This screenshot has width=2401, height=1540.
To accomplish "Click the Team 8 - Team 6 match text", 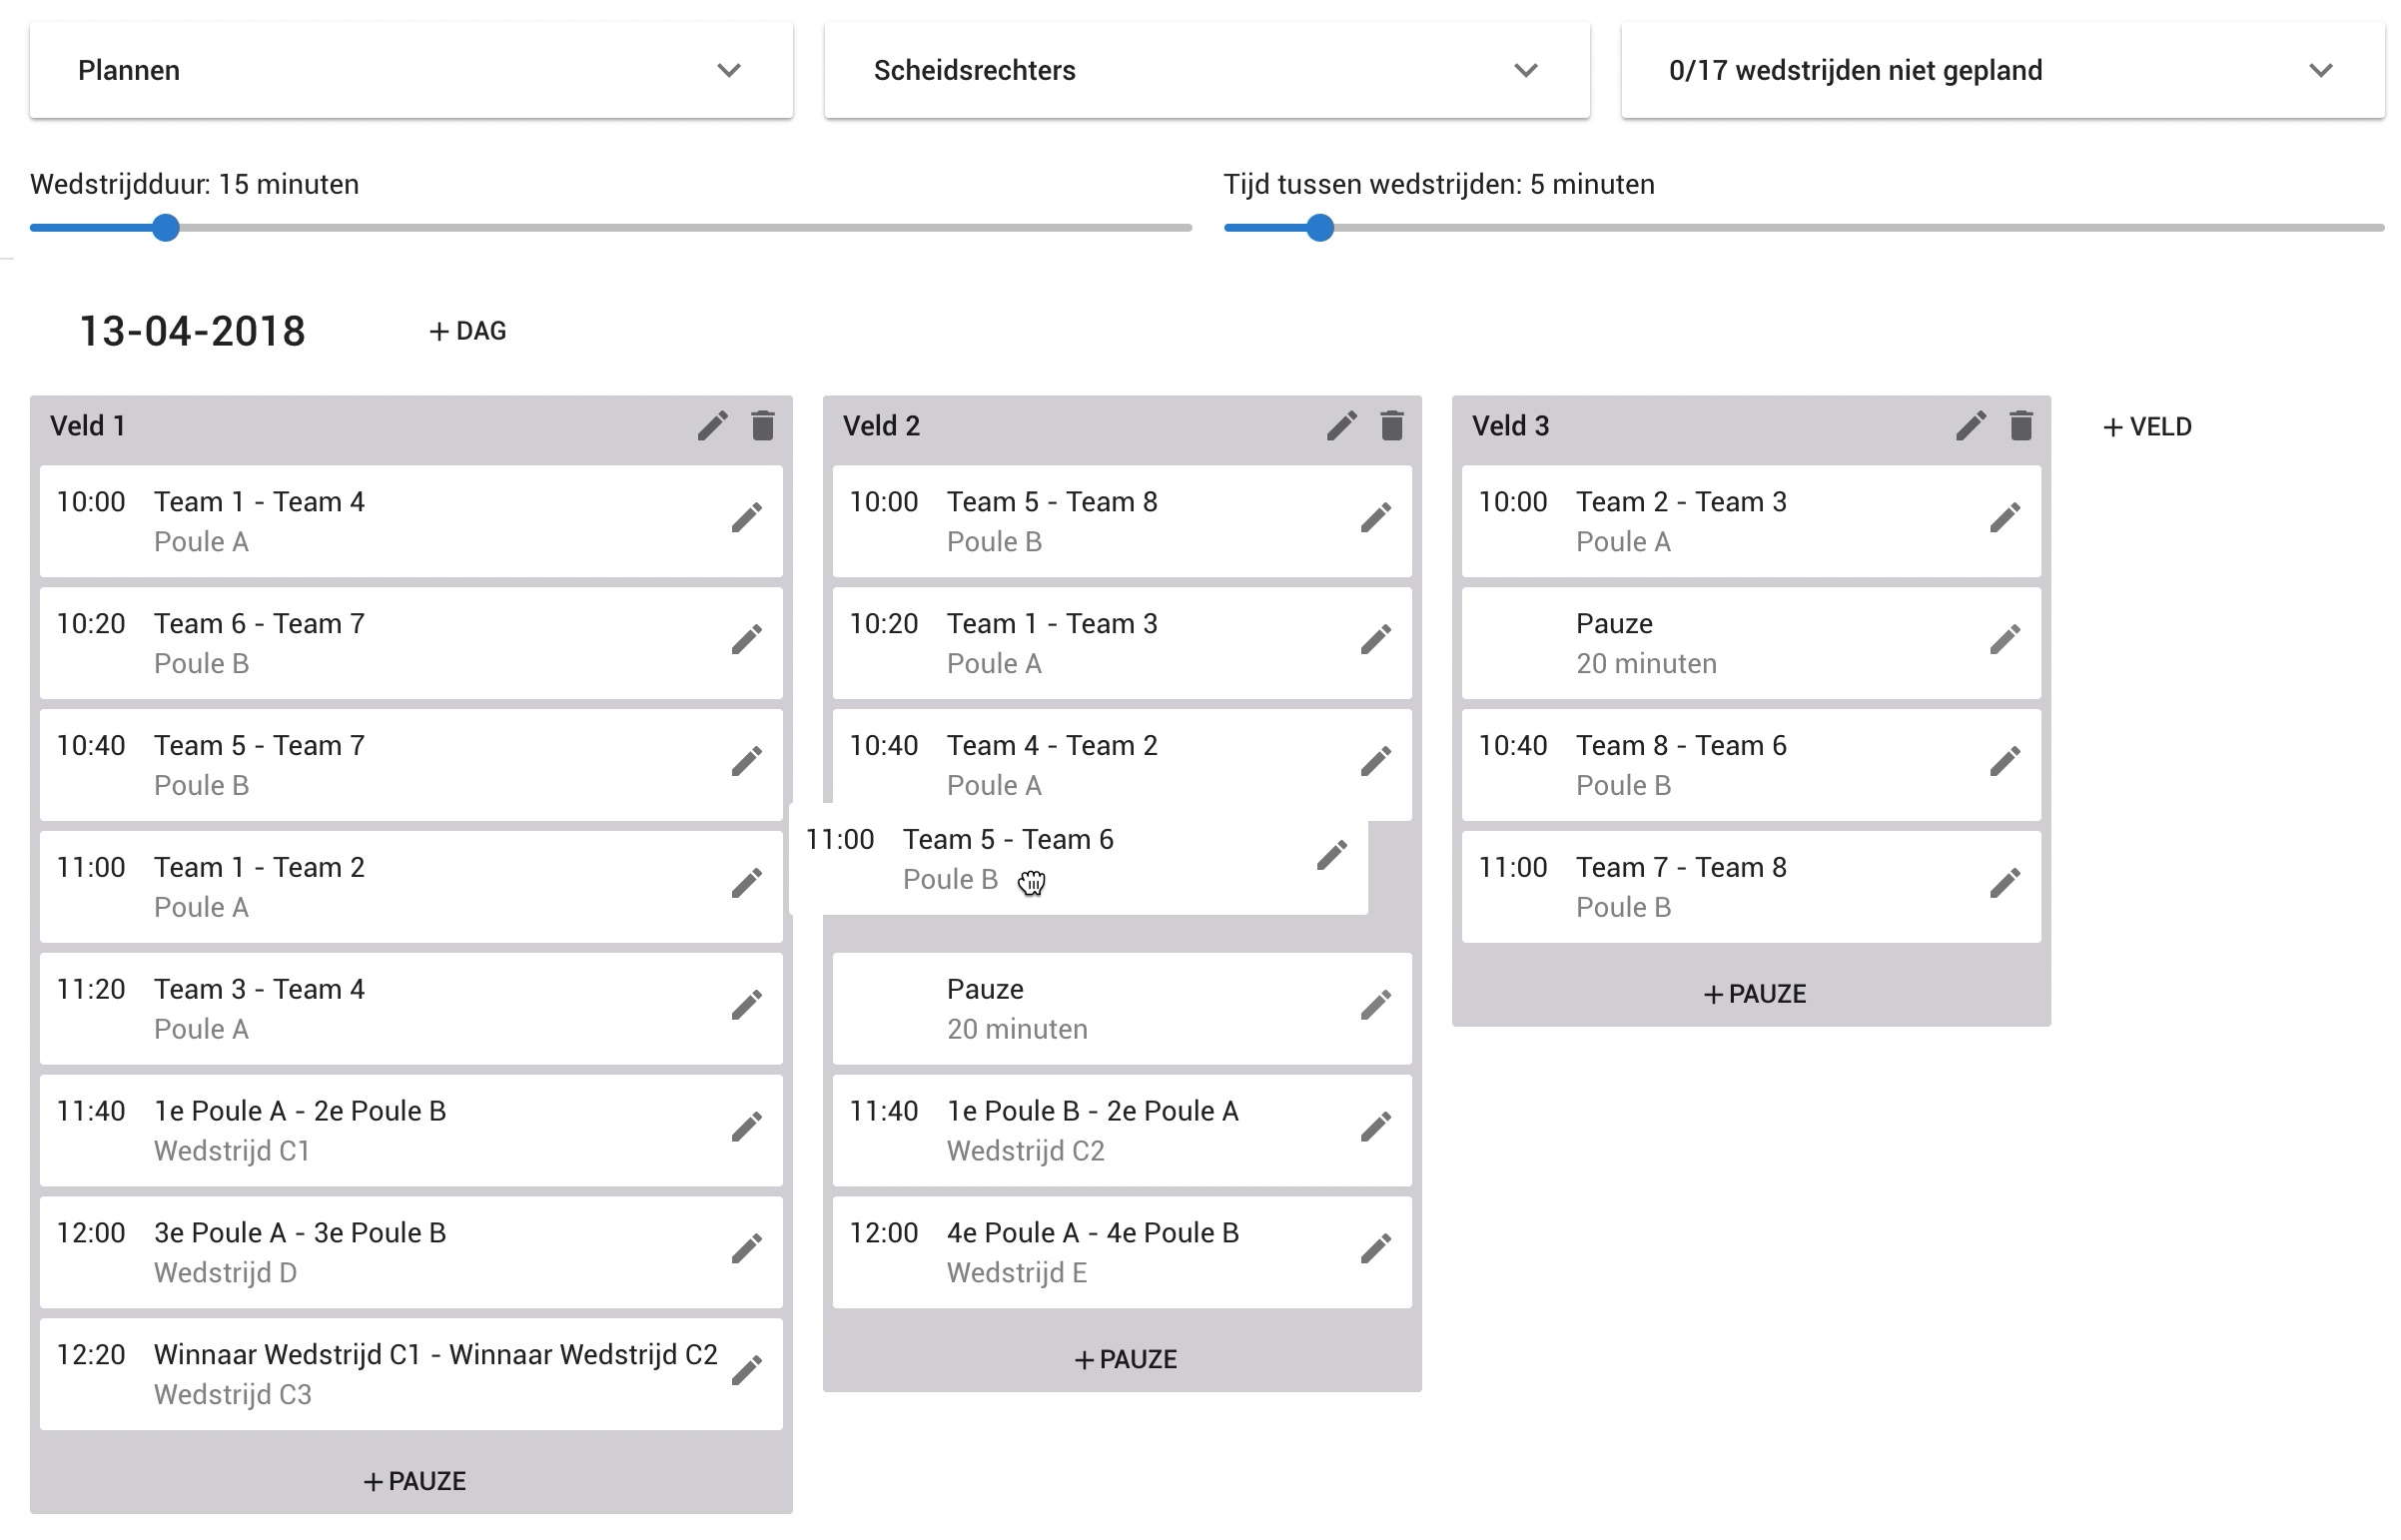I will coord(1681,746).
